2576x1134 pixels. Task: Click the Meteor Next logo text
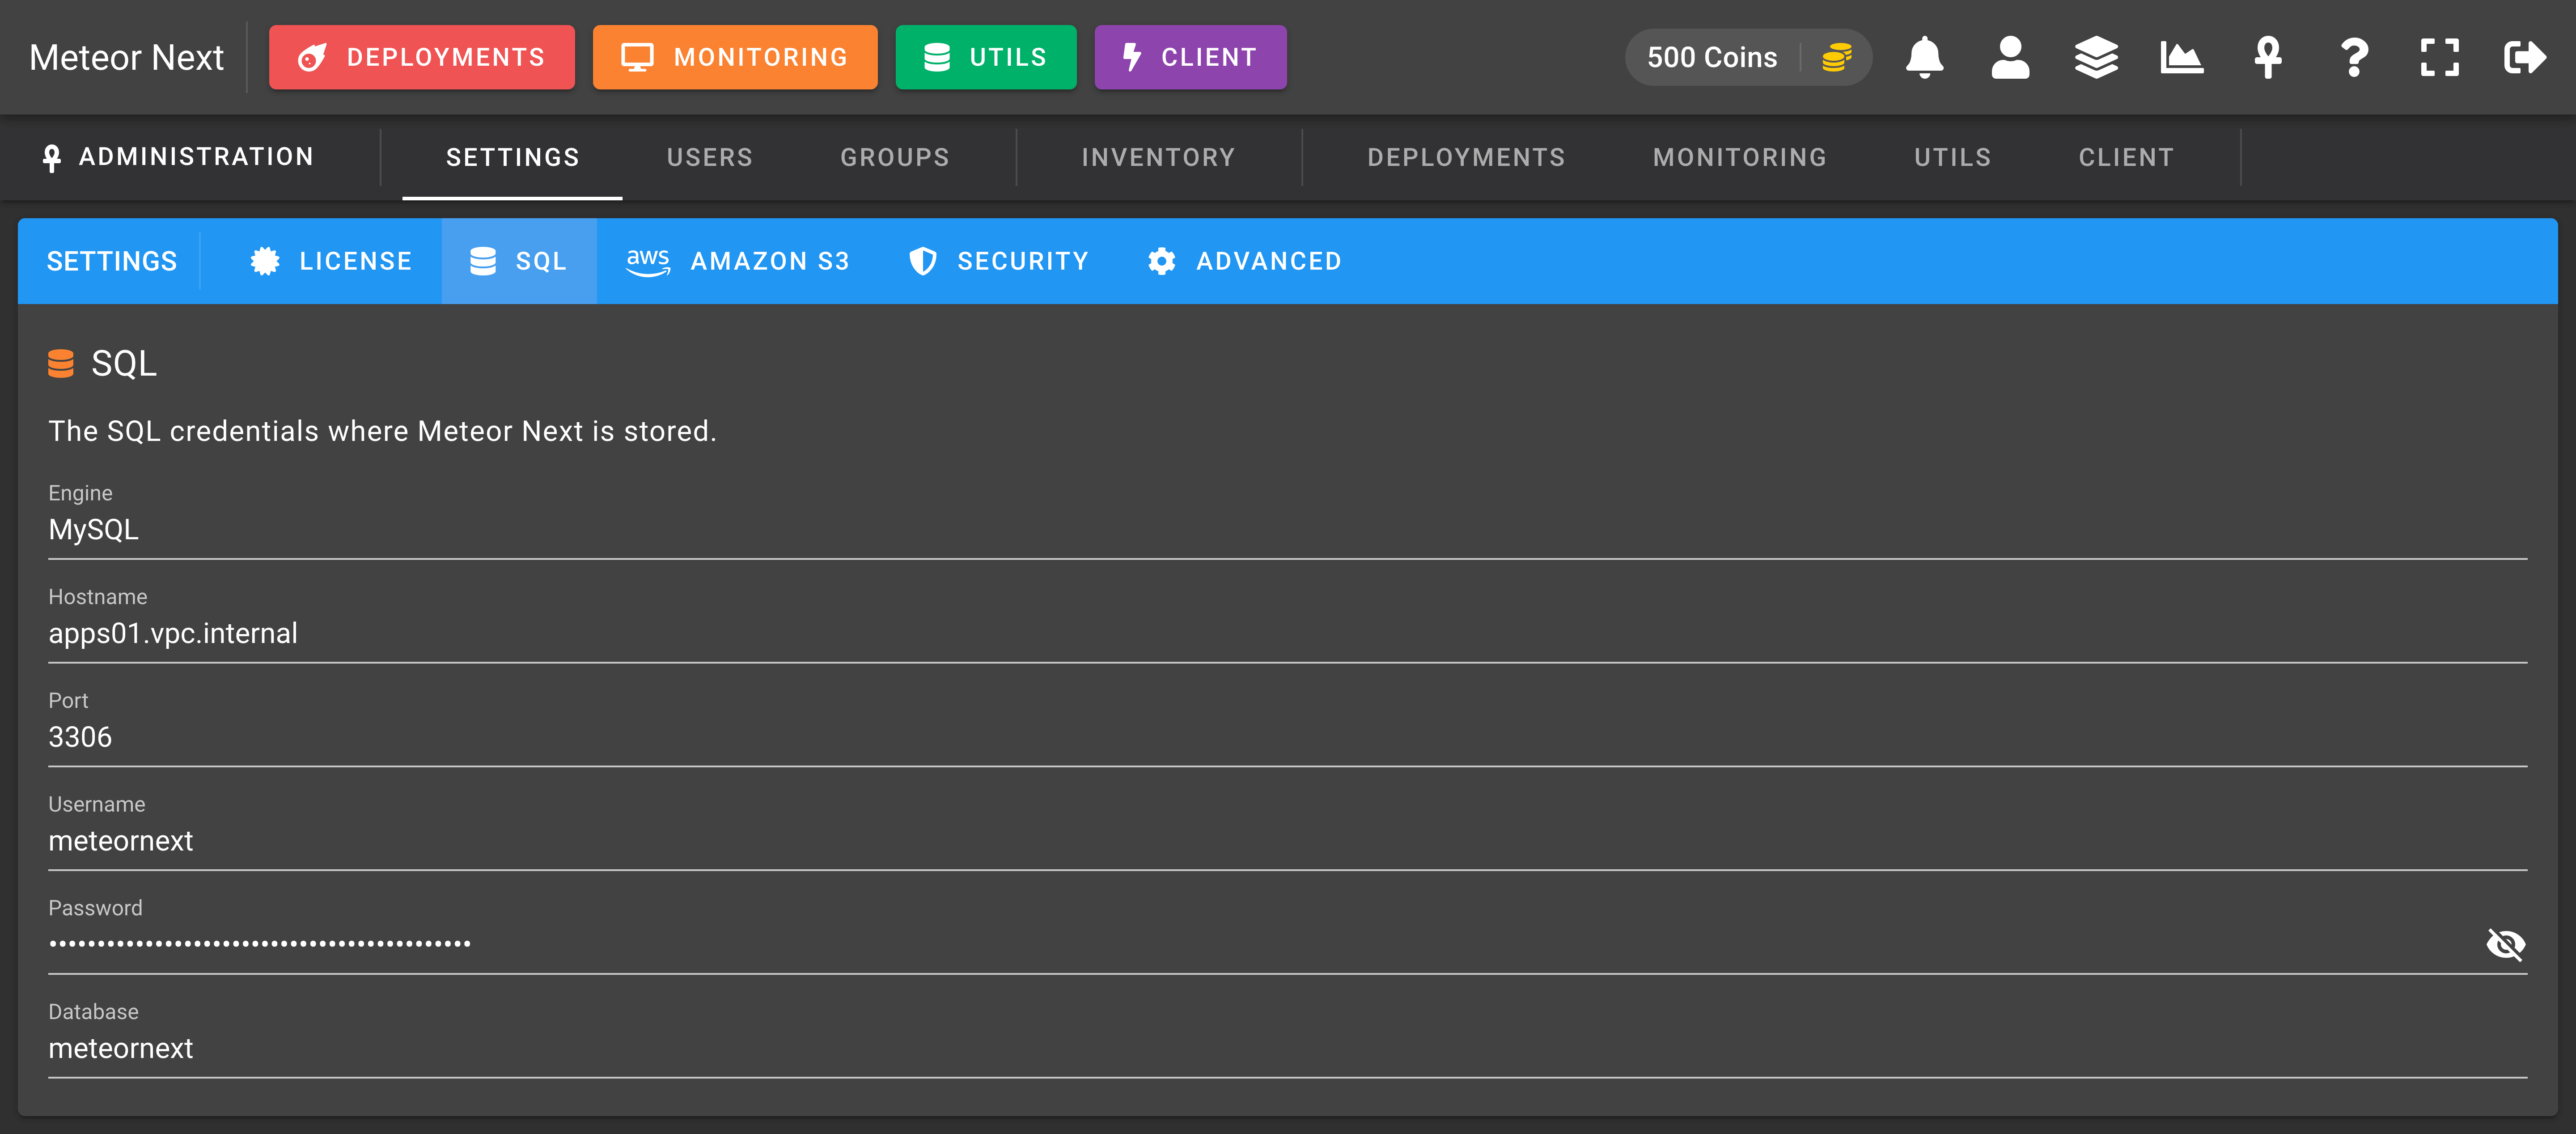click(x=126, y=57)
